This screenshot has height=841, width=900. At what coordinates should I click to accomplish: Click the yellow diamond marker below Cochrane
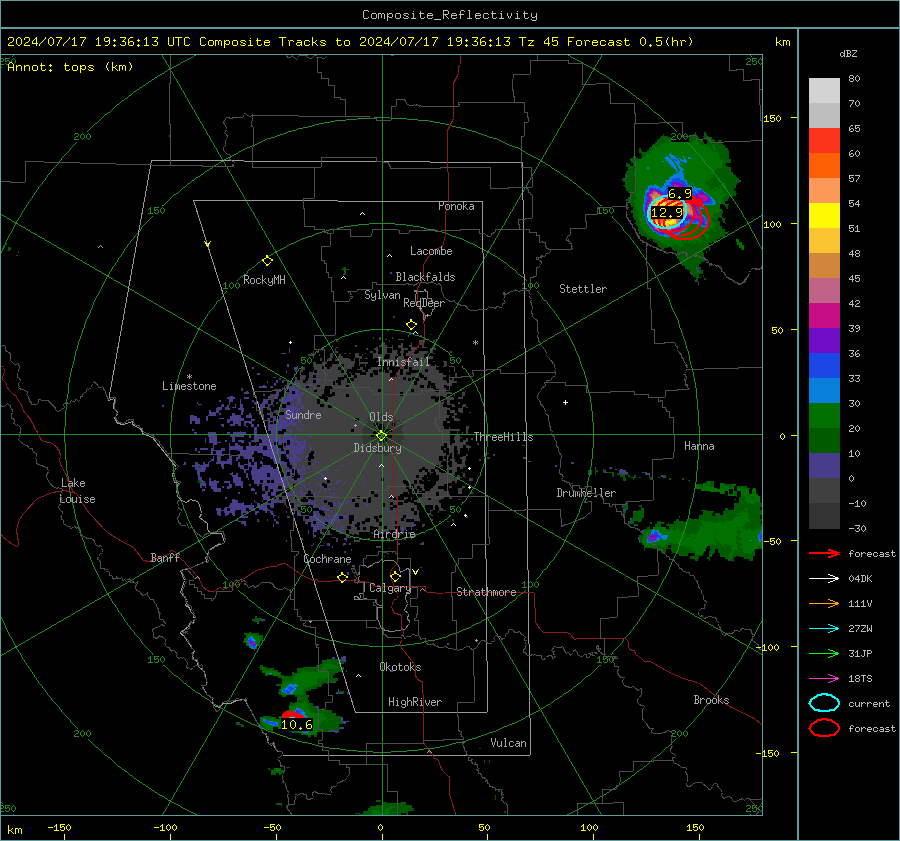[x=342, y=578]
